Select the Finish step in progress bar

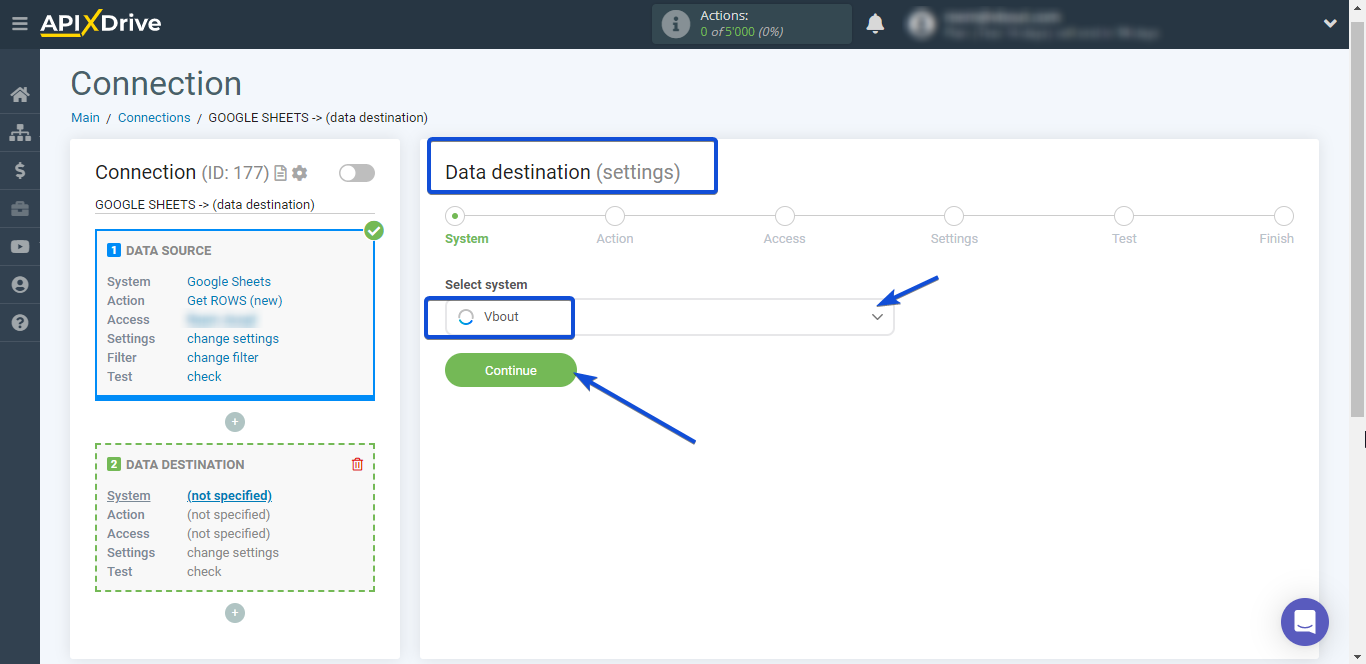pos(1284,216)
